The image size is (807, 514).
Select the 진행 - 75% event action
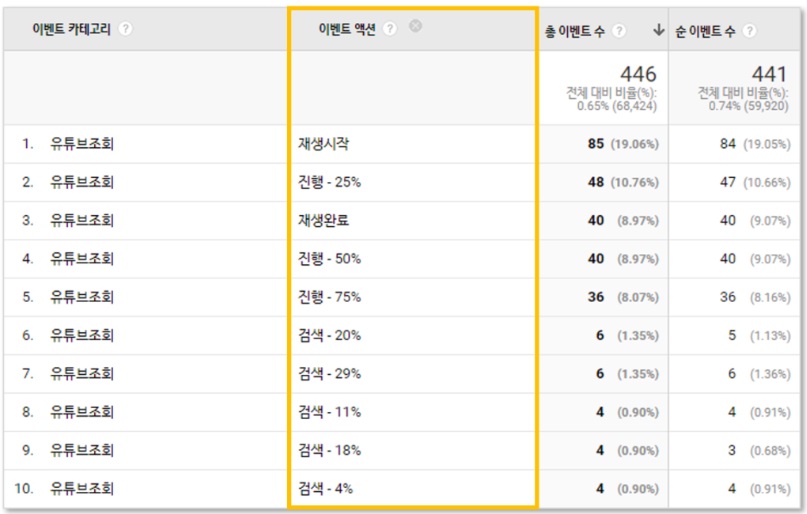click(329, 297)
